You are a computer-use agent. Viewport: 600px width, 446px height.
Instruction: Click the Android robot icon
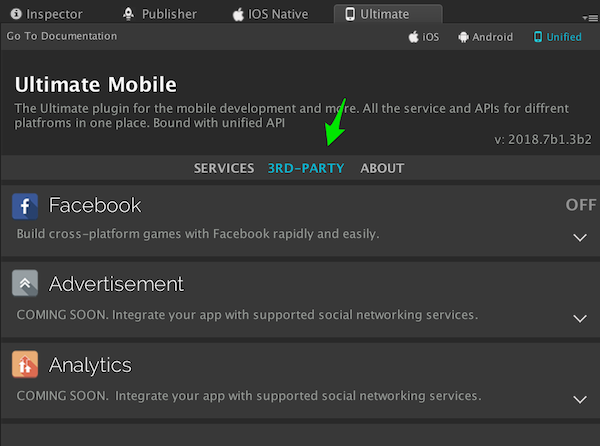(463, 37)
